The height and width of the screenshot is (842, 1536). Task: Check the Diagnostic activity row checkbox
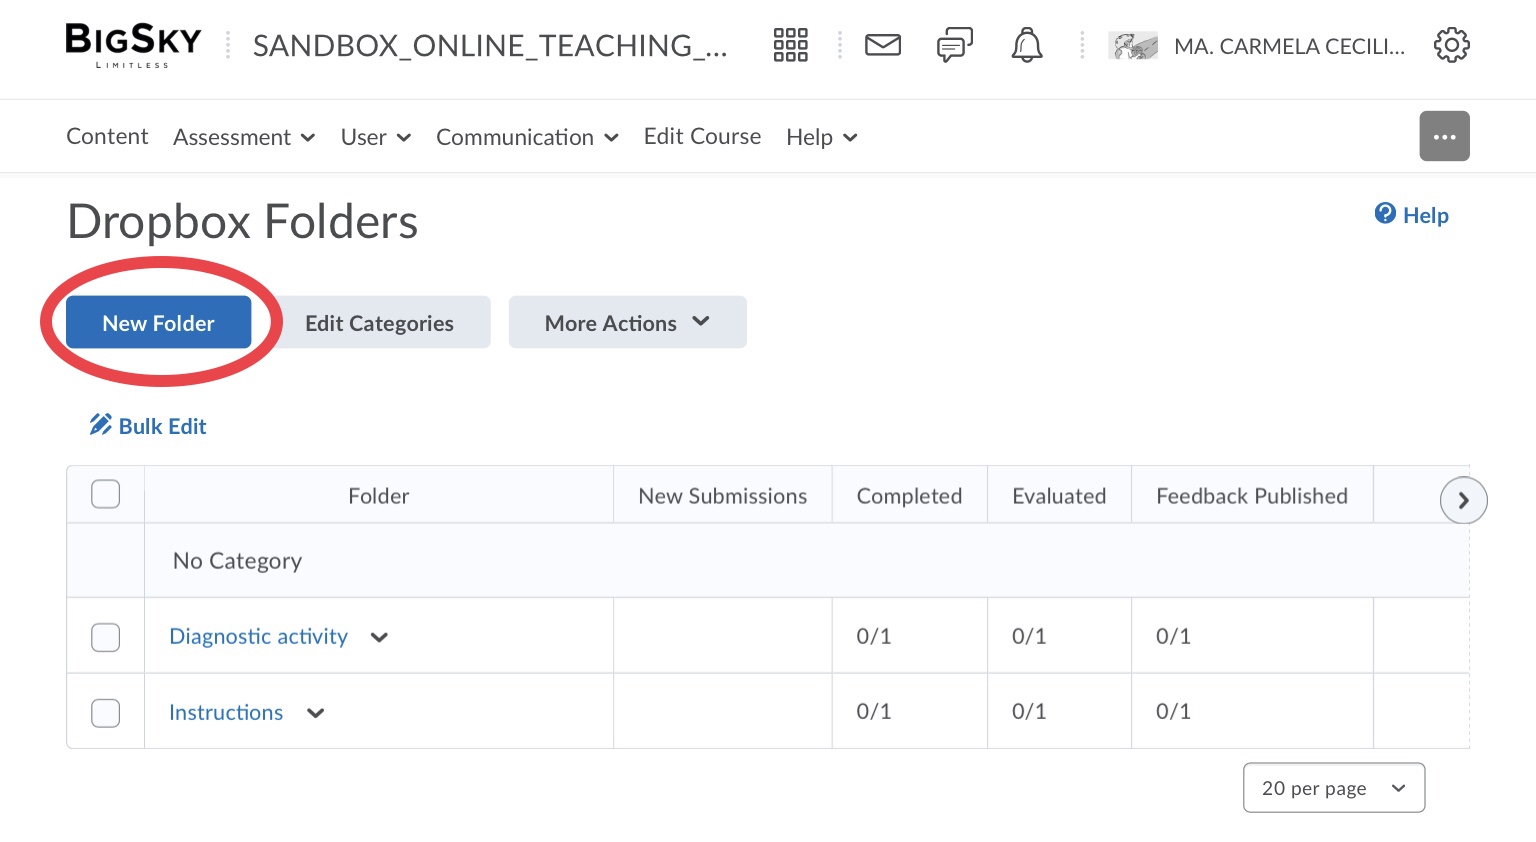point(106,637)
